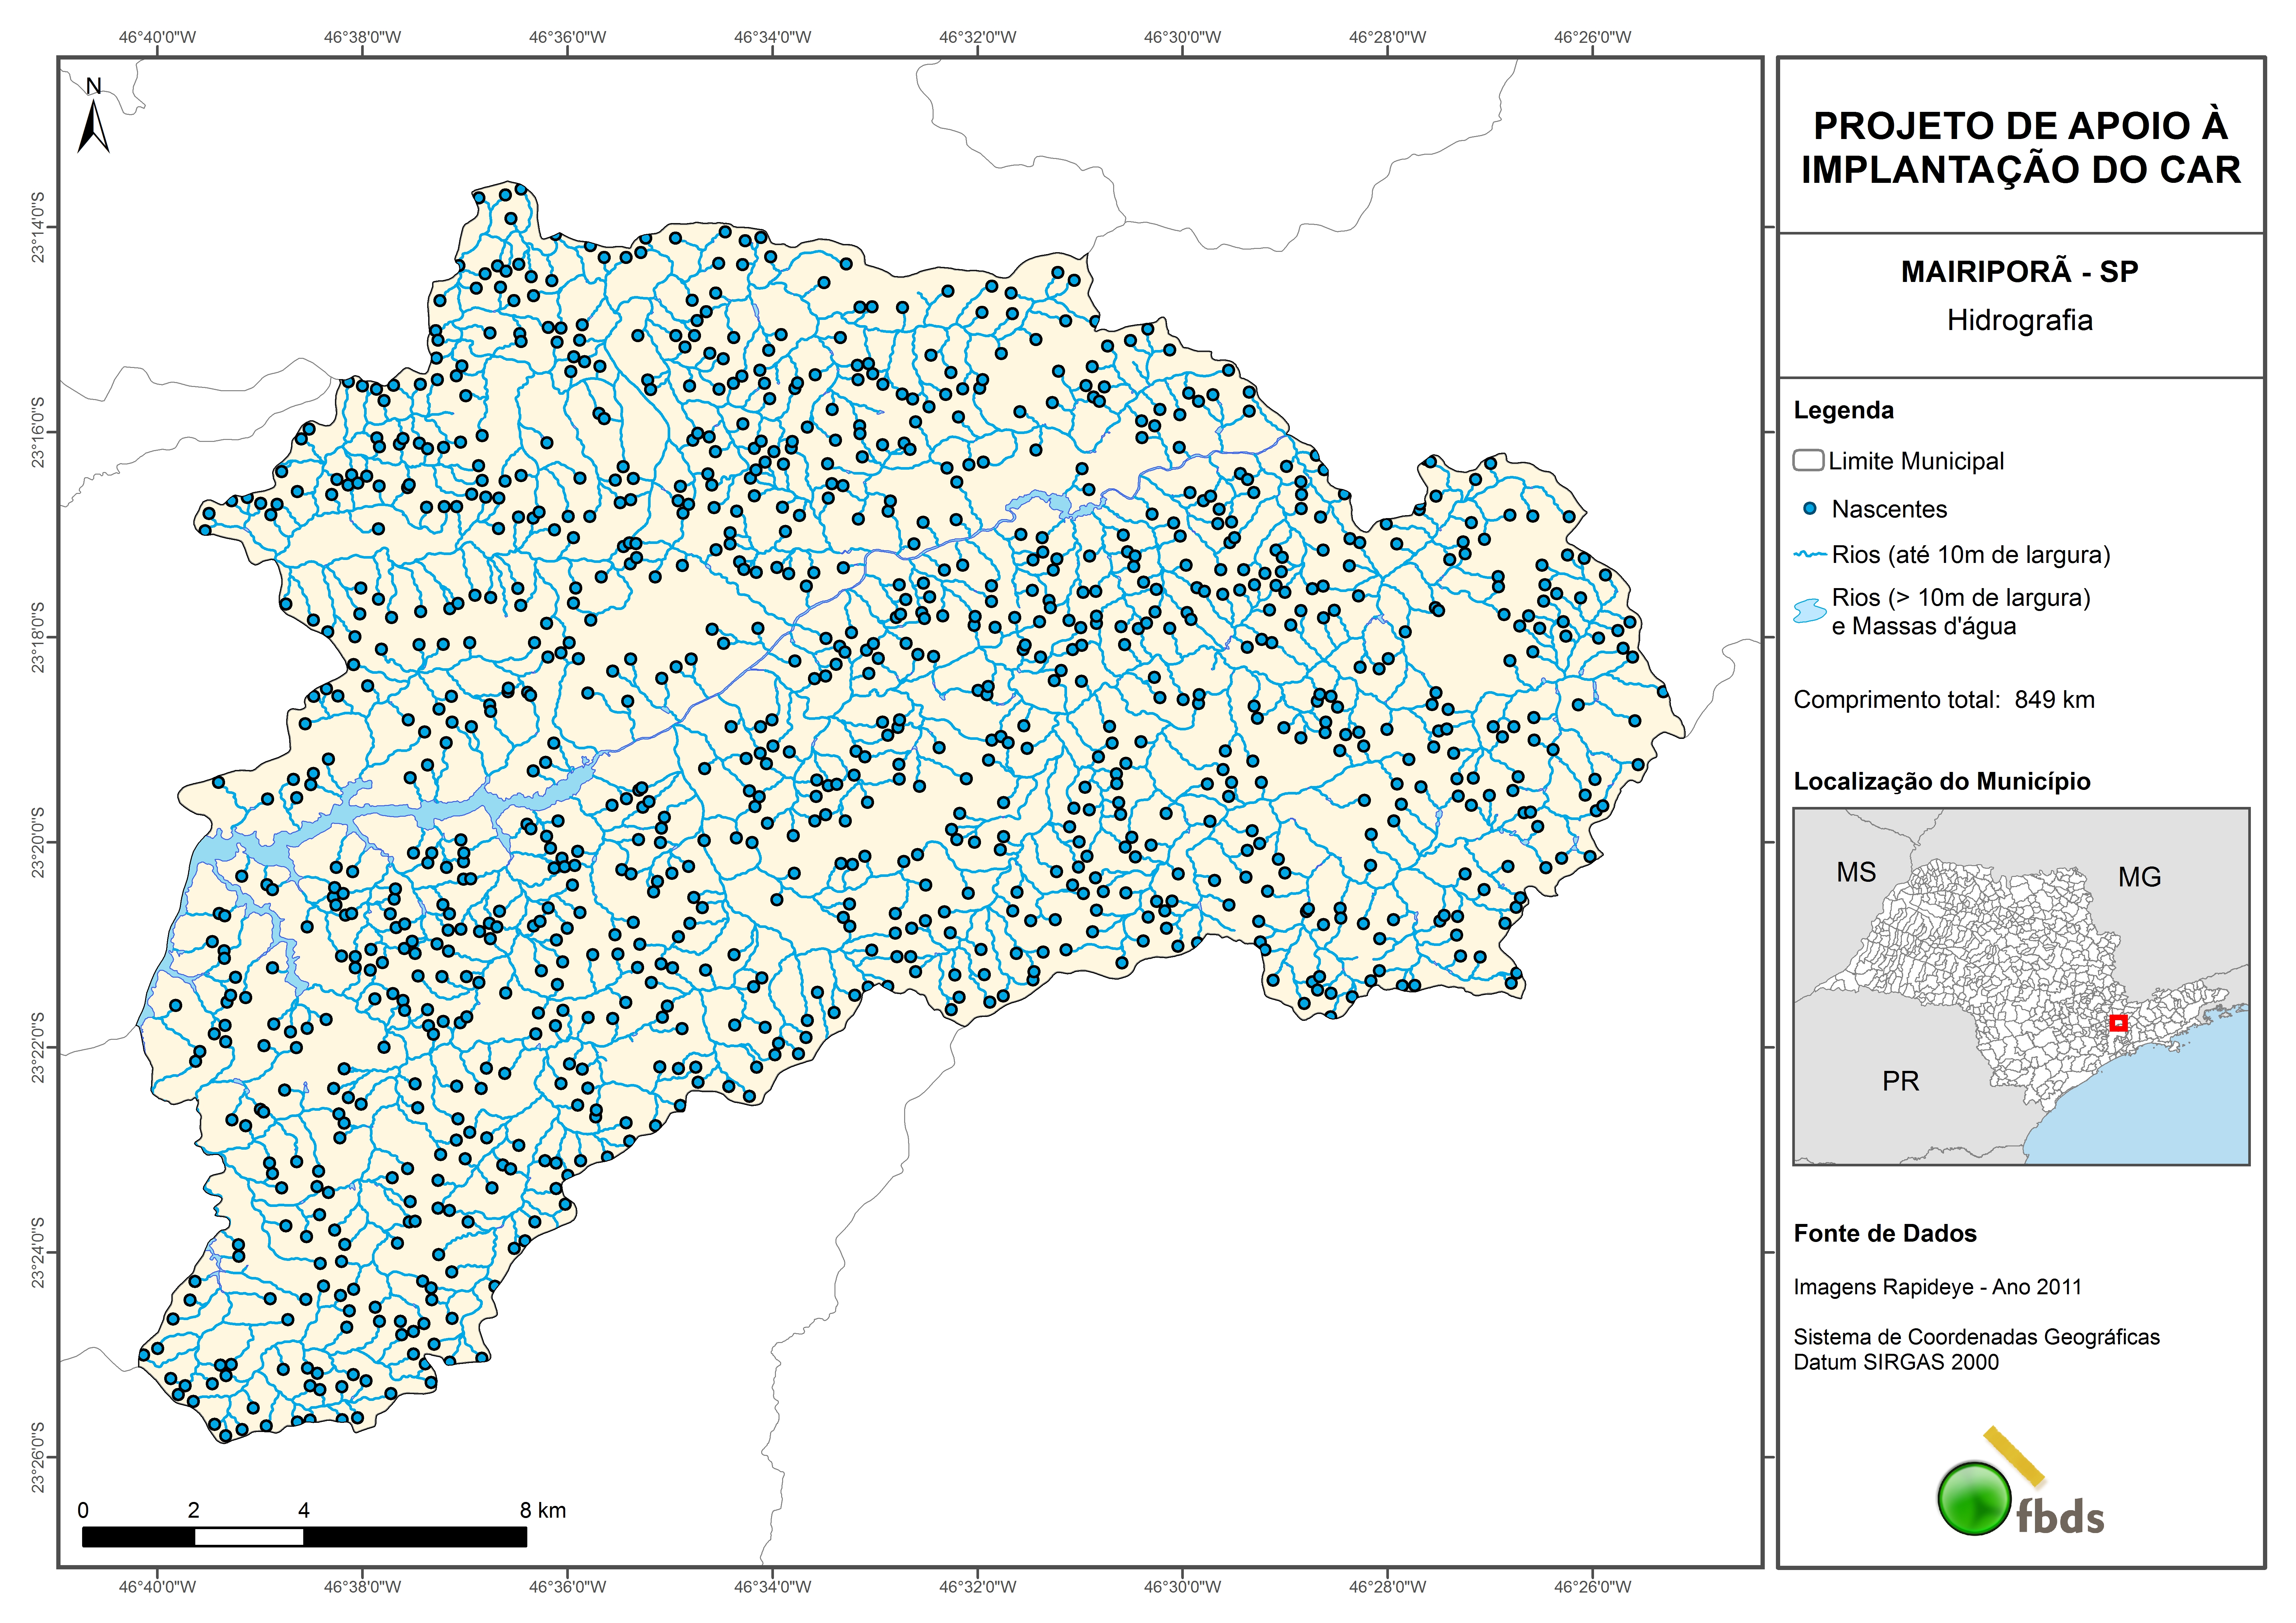Screen dimensions: 2296x1623
Task: Click the water bodies polygon legend symbol
Action: click(1810, 611)
